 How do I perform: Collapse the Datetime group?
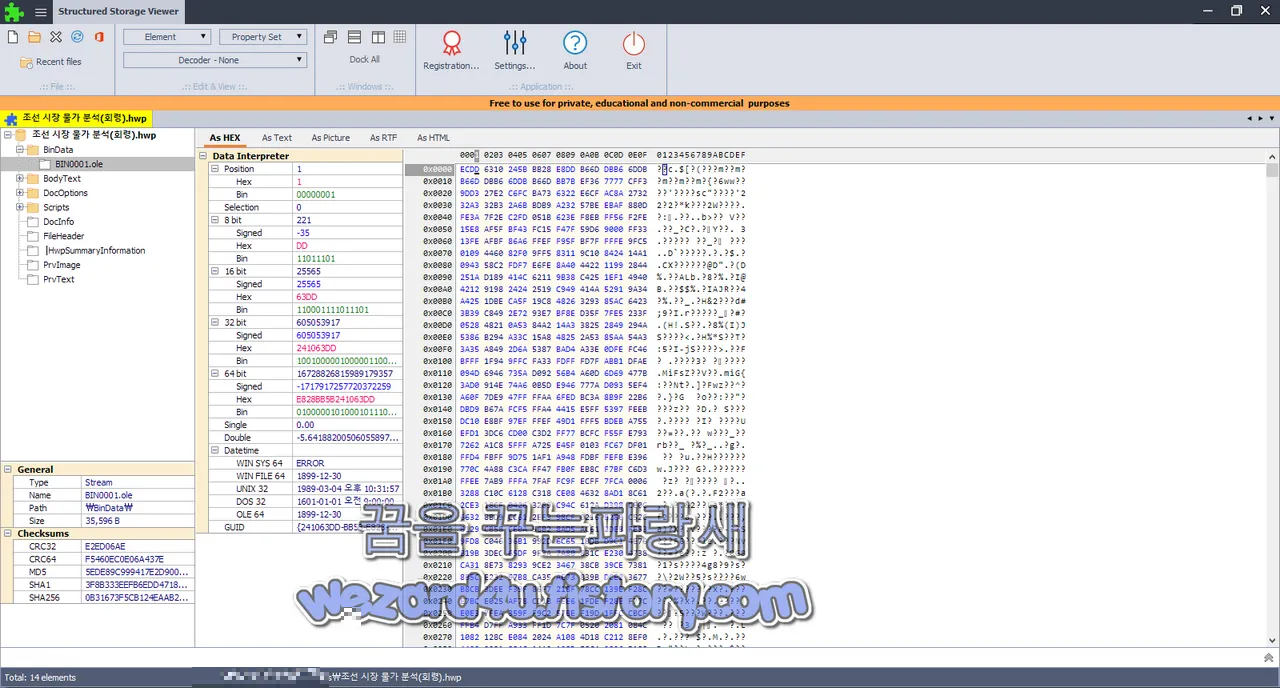coord(215,450)
